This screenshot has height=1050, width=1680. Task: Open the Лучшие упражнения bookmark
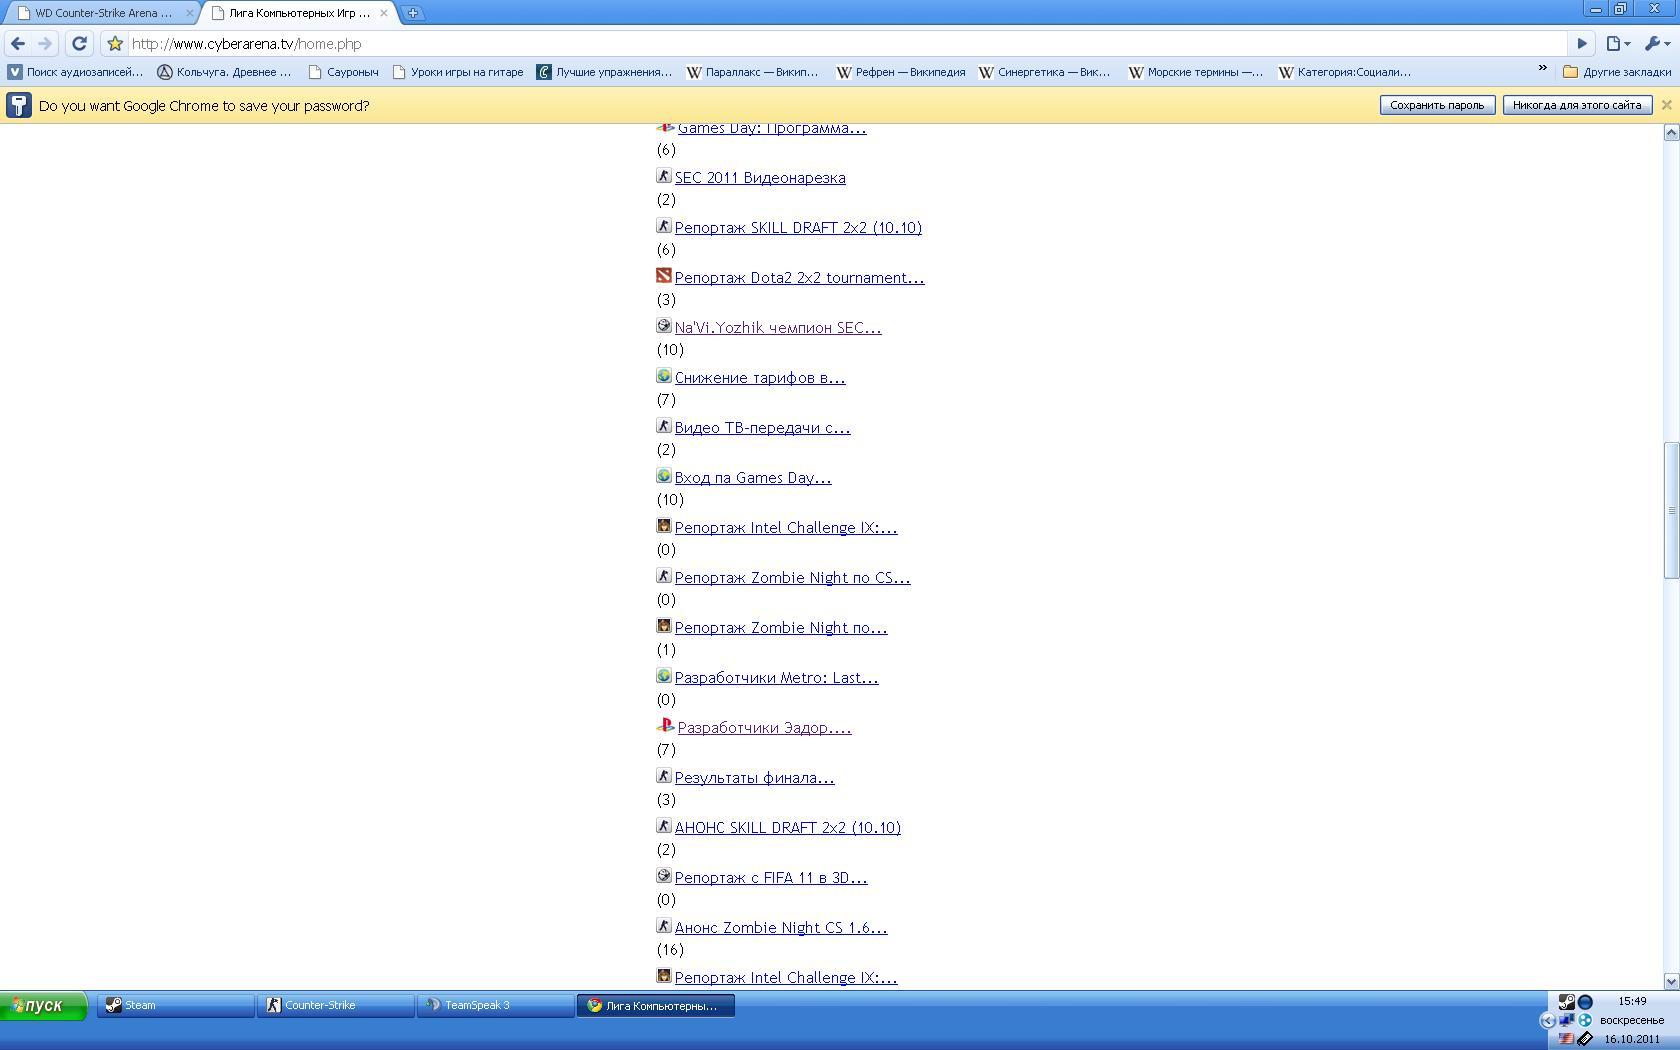click(x=604, y=72)
